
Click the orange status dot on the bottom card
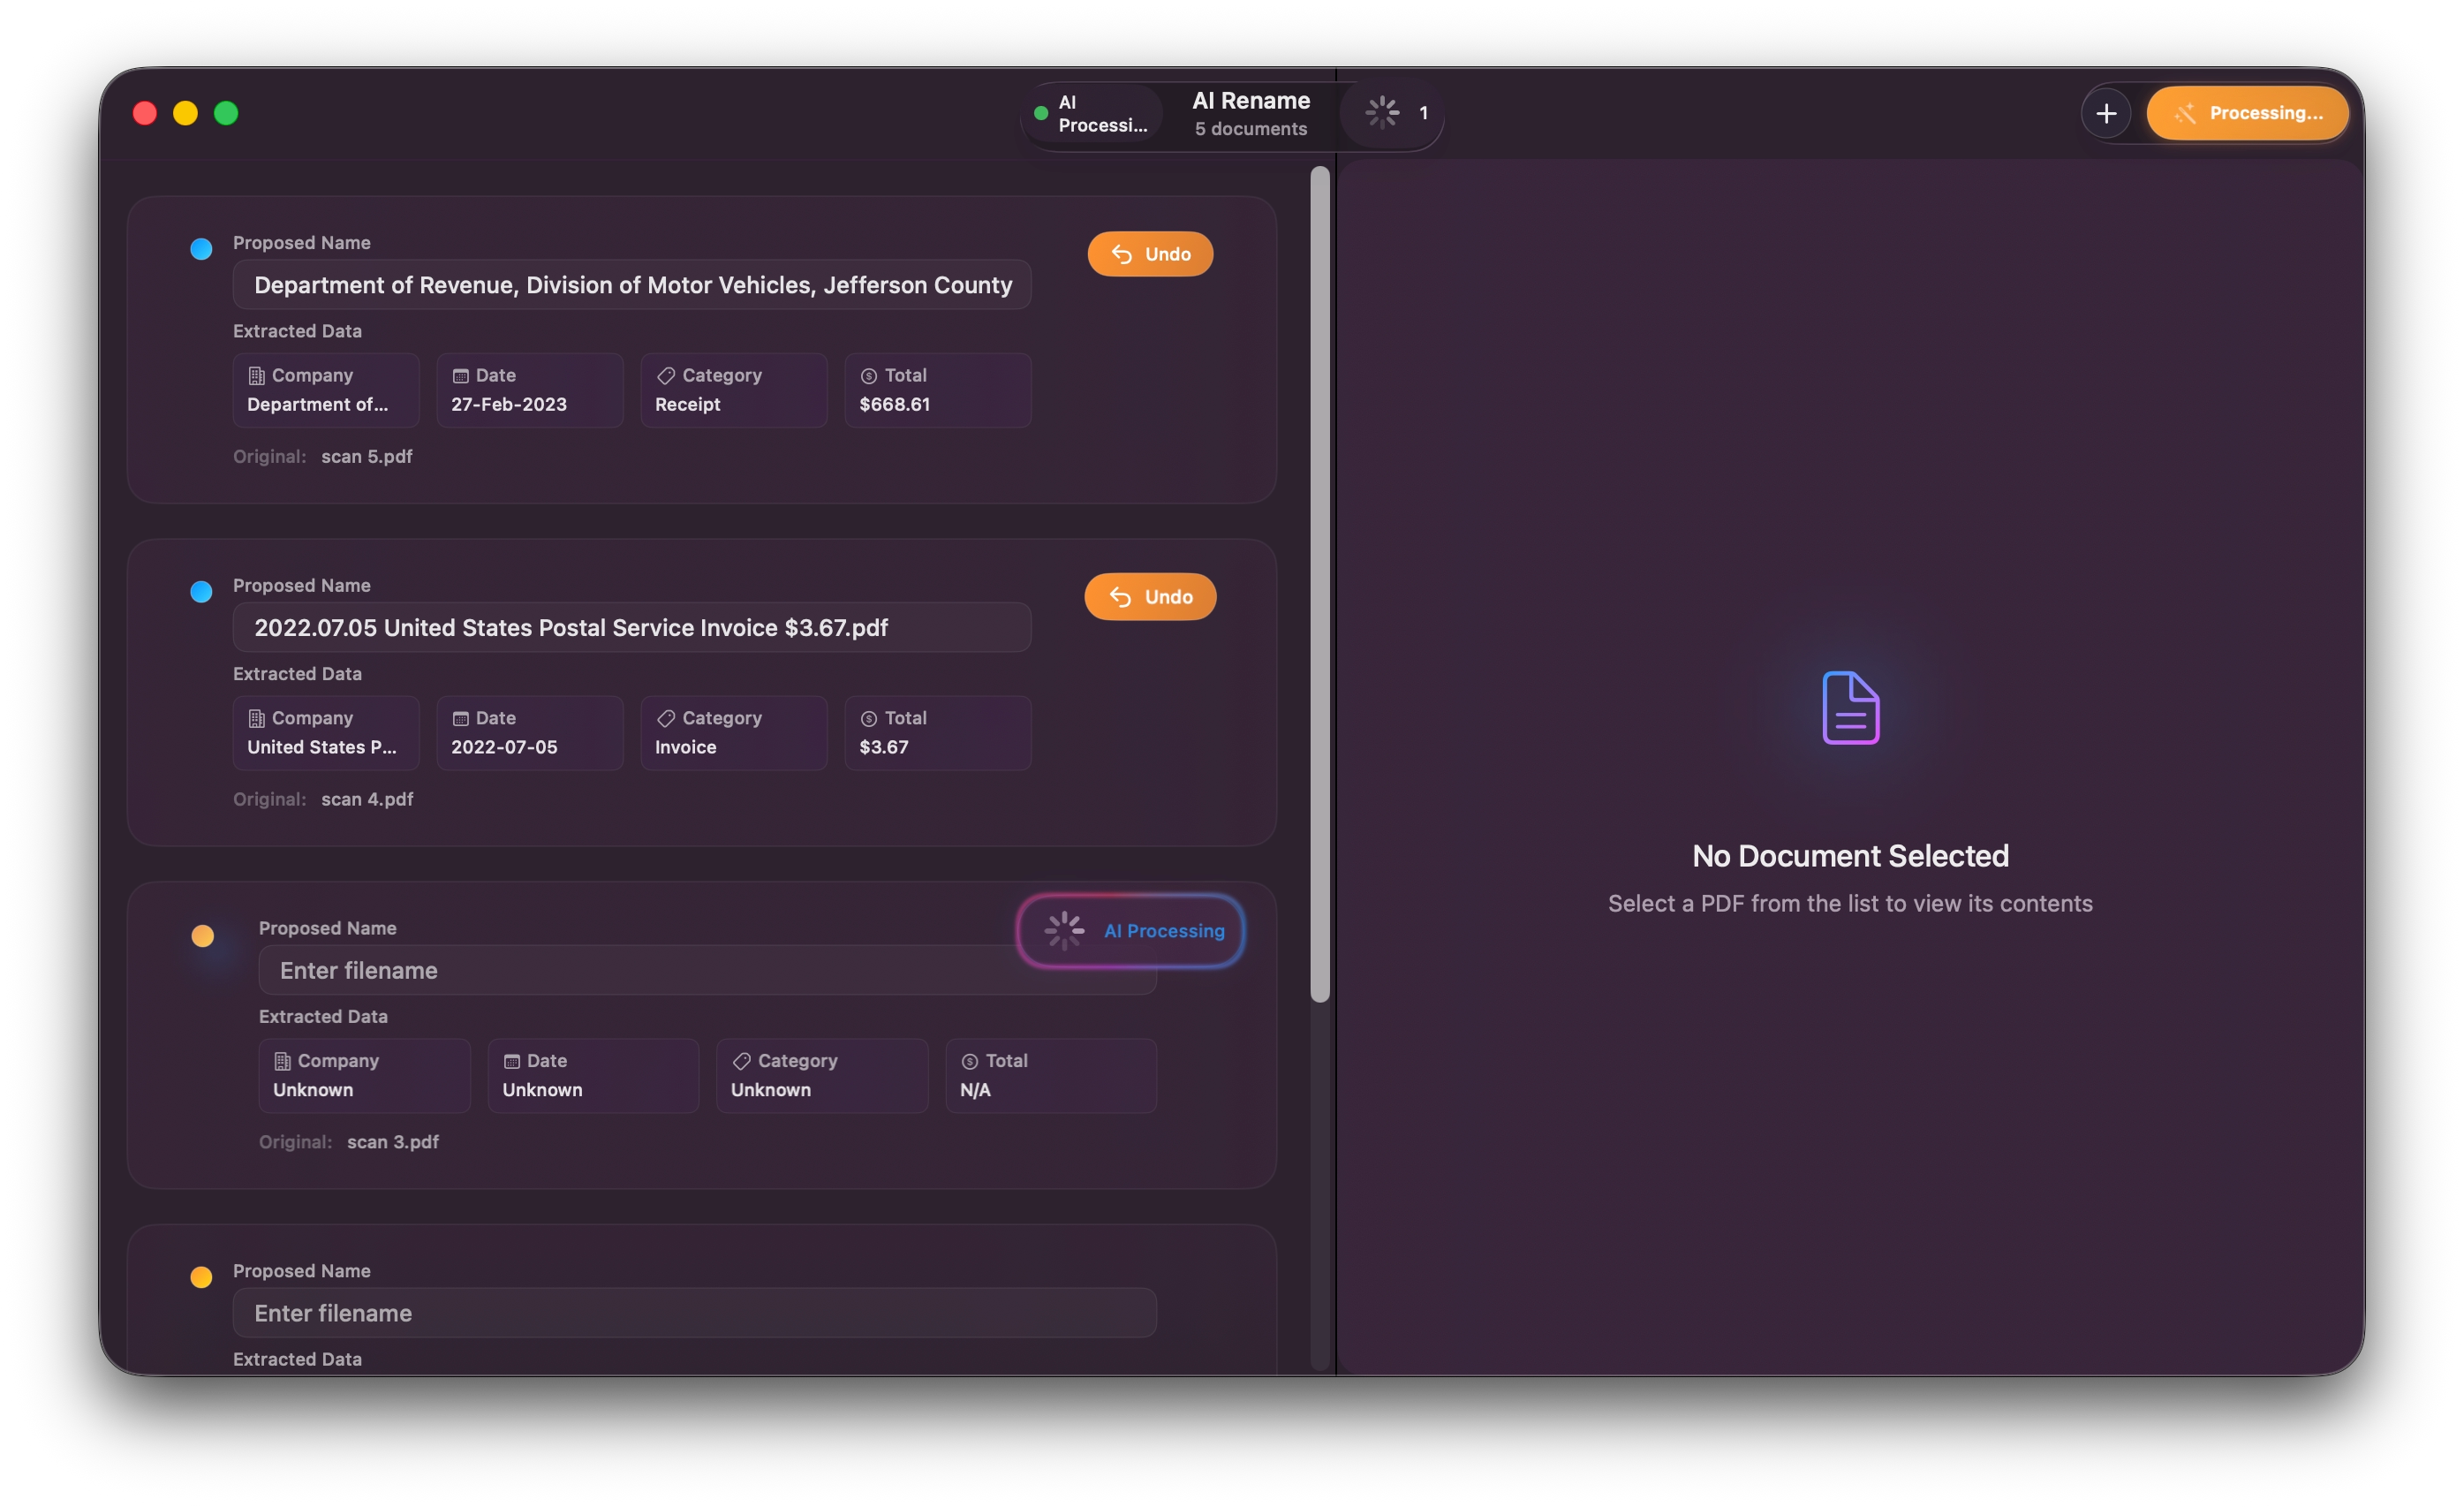[x=201, y=1277]
